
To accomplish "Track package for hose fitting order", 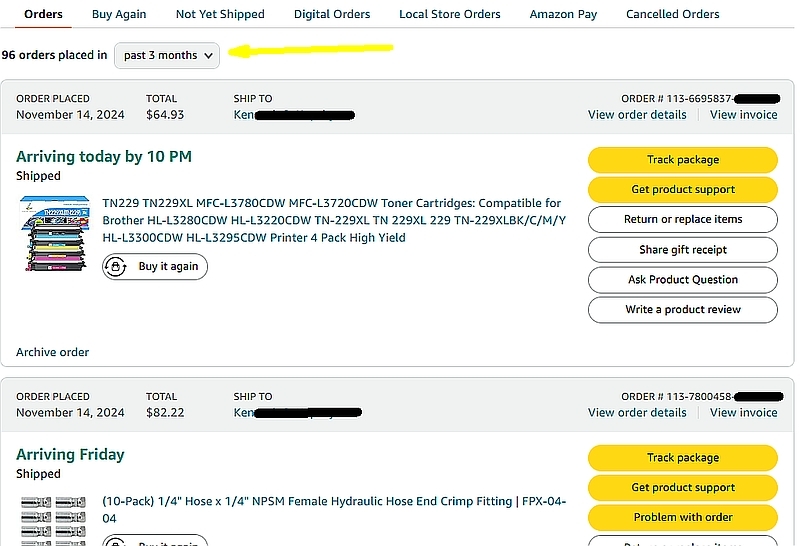I will (683, 458).
